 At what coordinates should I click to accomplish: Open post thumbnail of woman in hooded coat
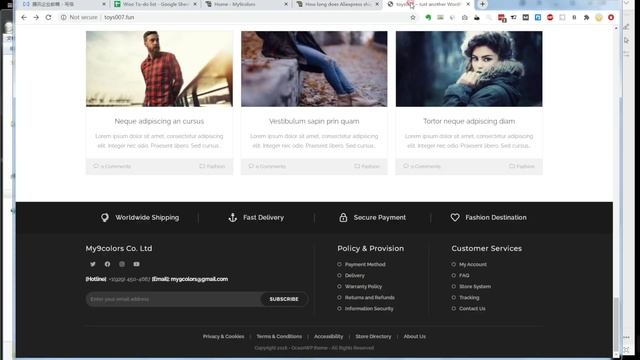click(469, 69)
